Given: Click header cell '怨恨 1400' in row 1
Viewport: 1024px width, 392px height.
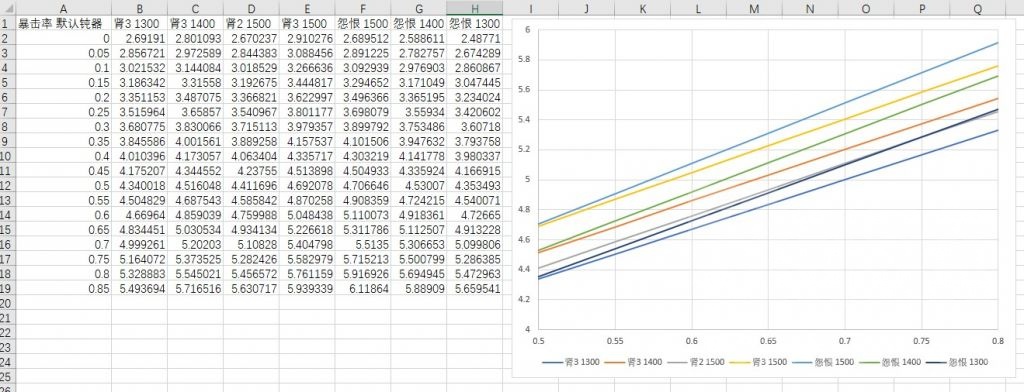Looking at the screenshot, I should [x=419, y=24].
